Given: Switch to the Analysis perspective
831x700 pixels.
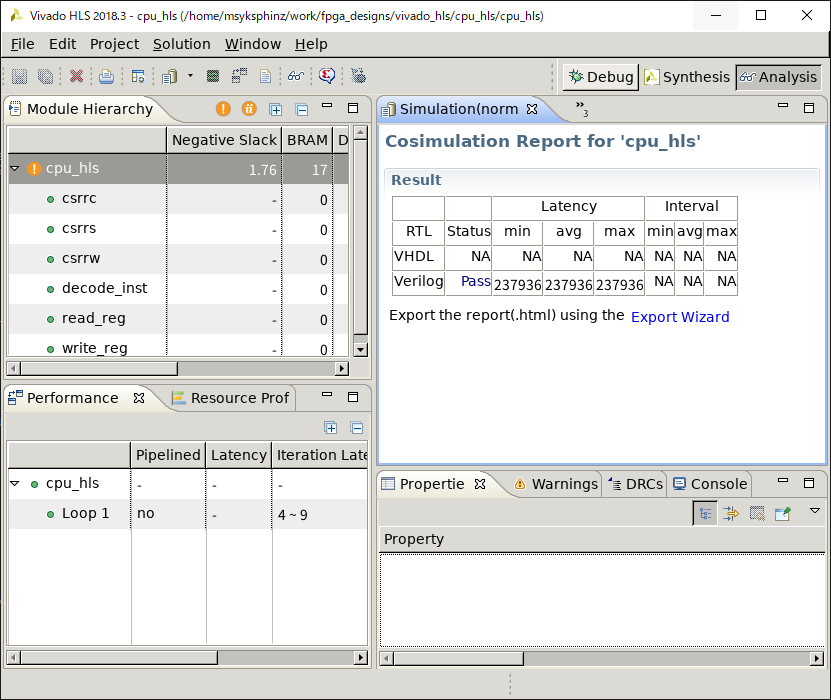Looking at the screenshot, I should click(x=779, y=77).
